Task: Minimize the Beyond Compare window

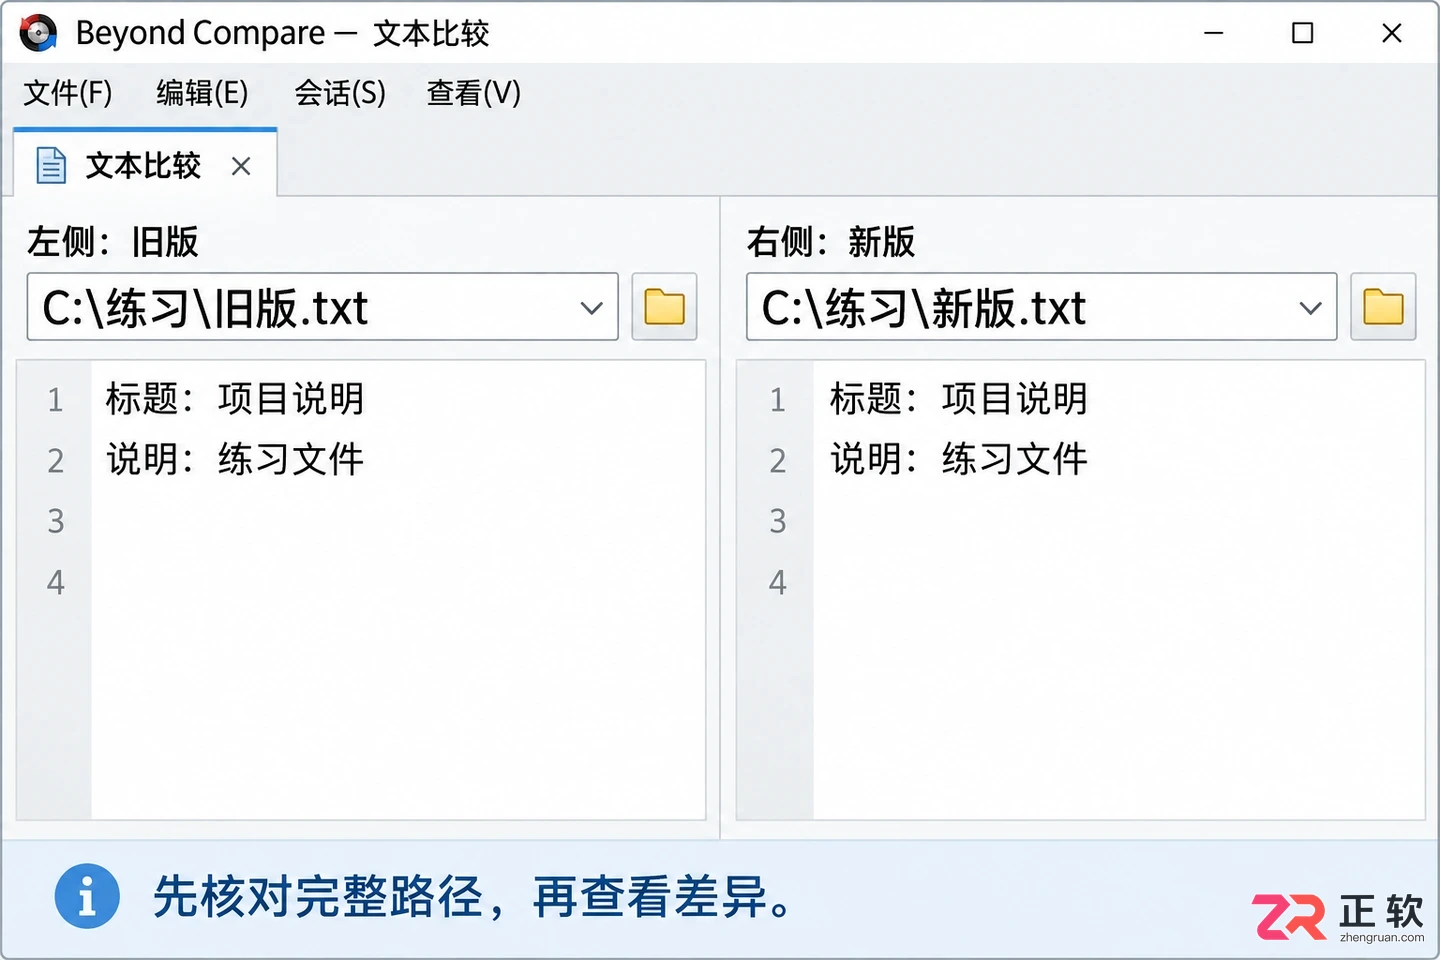Action: pos(1214,33)
